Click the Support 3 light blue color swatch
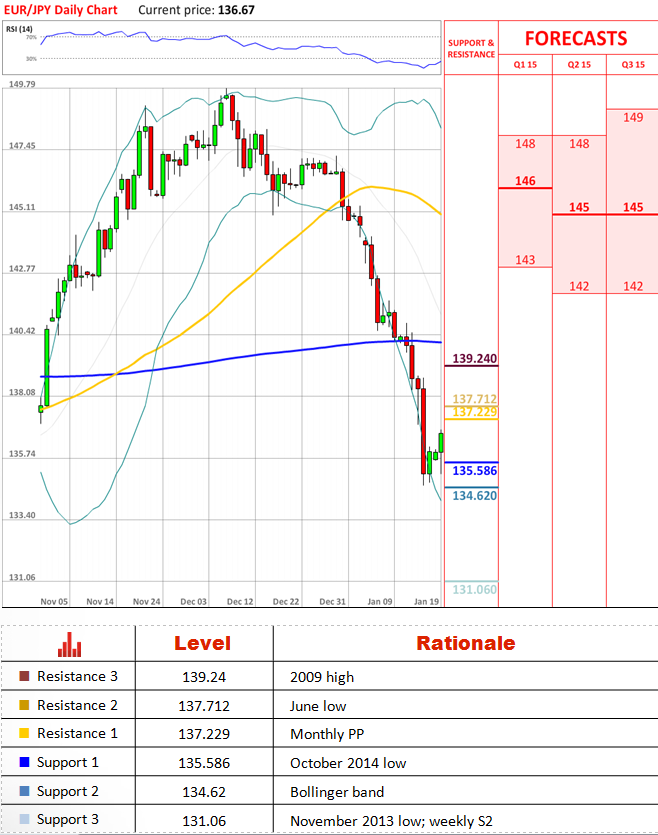The width and height of the screenshot is (658, 835). (x=24, y=819)
